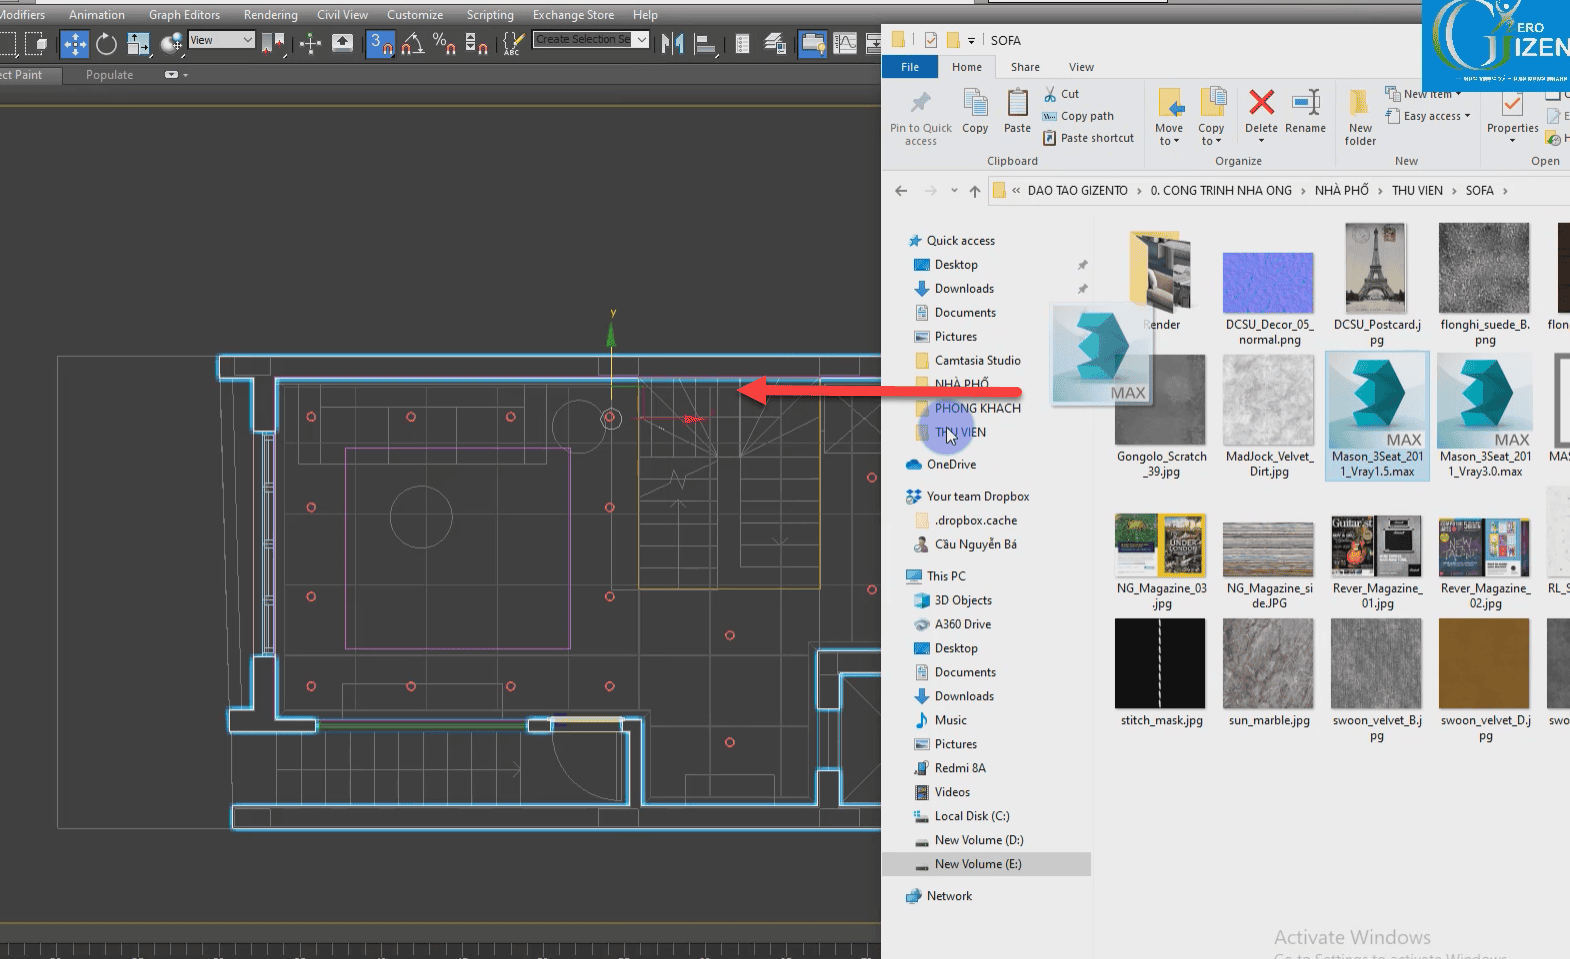
Task: Switch to the View tab in File Explorer
Action: pyautogui.click(x=1081, y=67)
